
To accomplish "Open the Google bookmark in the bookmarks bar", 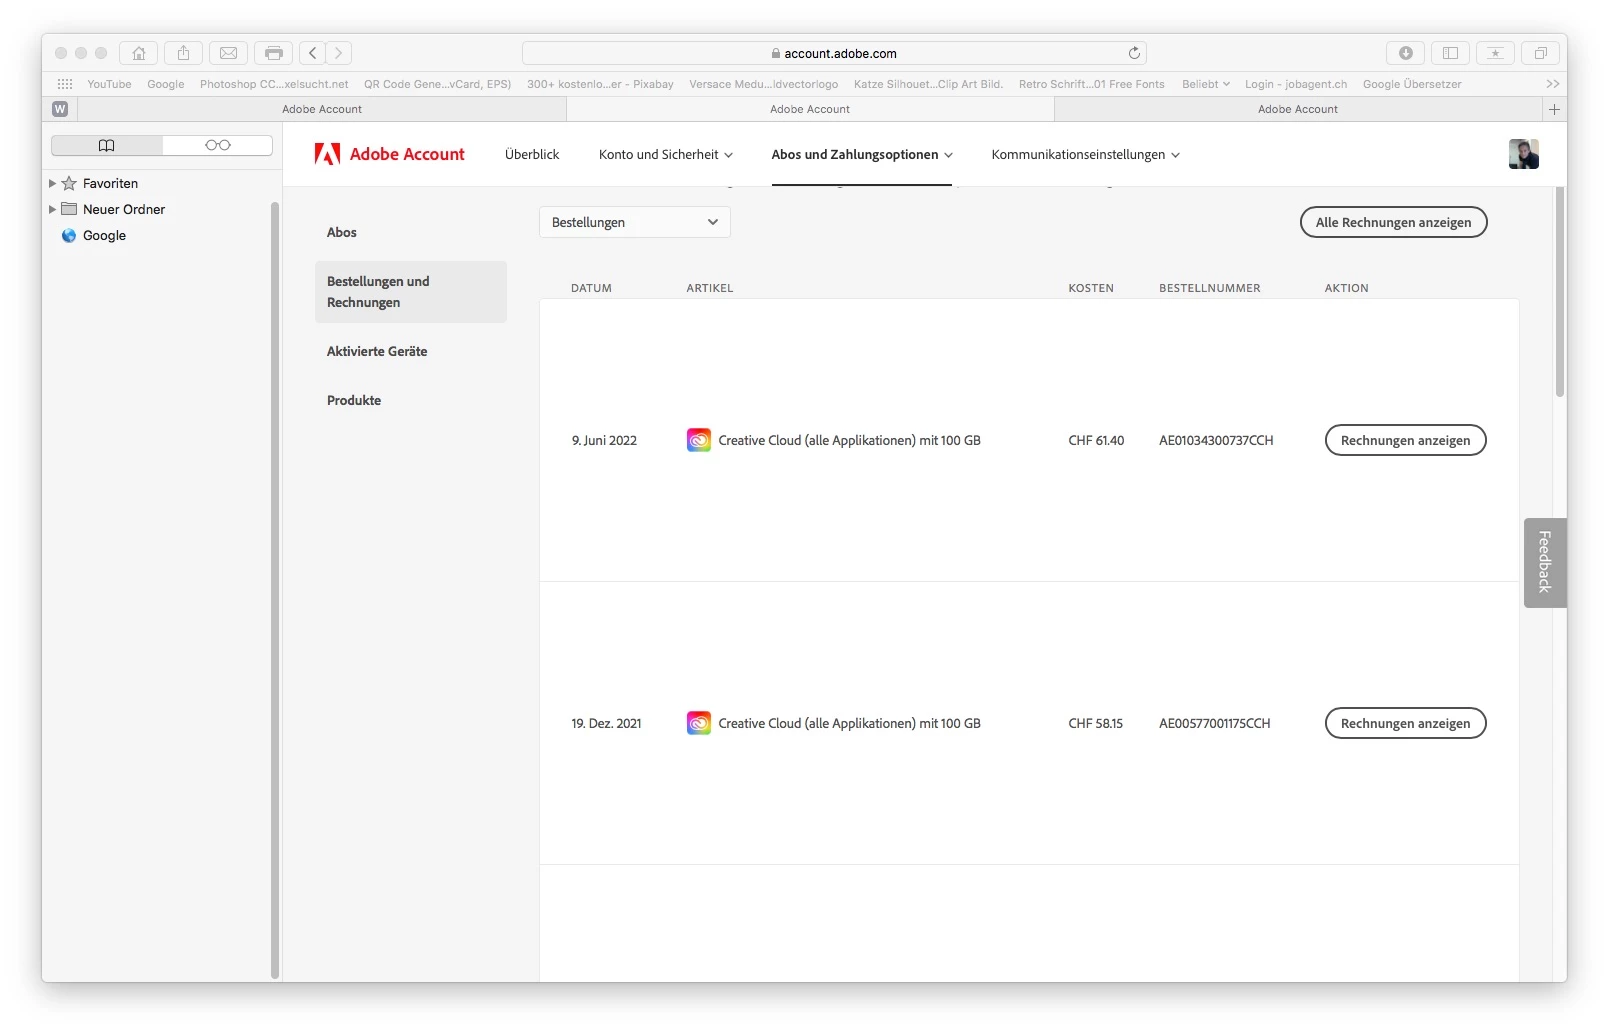I will point(166,84).
